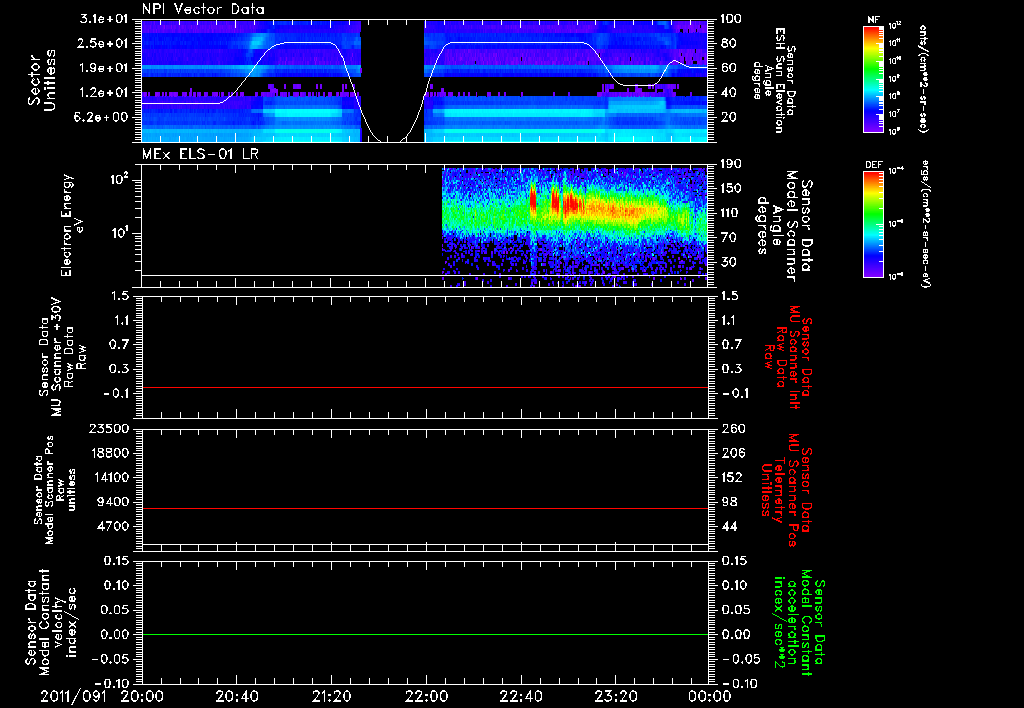Viewport: 1024px width, 708px height.
Task: Click the '21:20' time tick label
Action: click(x=332, y=696)
